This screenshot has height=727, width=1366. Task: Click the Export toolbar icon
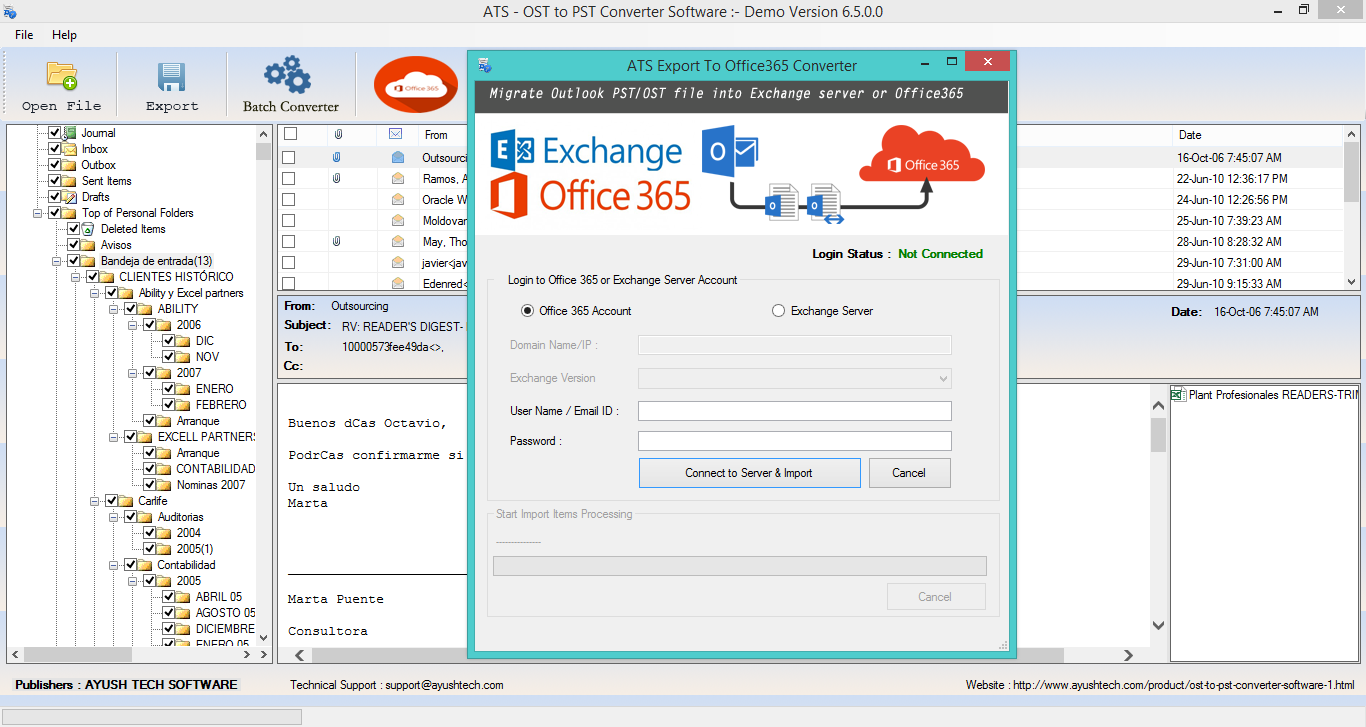[x=169, y=82]
